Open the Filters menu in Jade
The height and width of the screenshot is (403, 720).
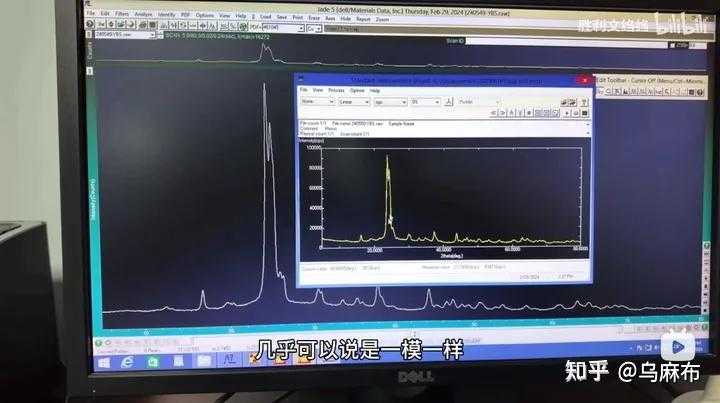pos(122,14)
